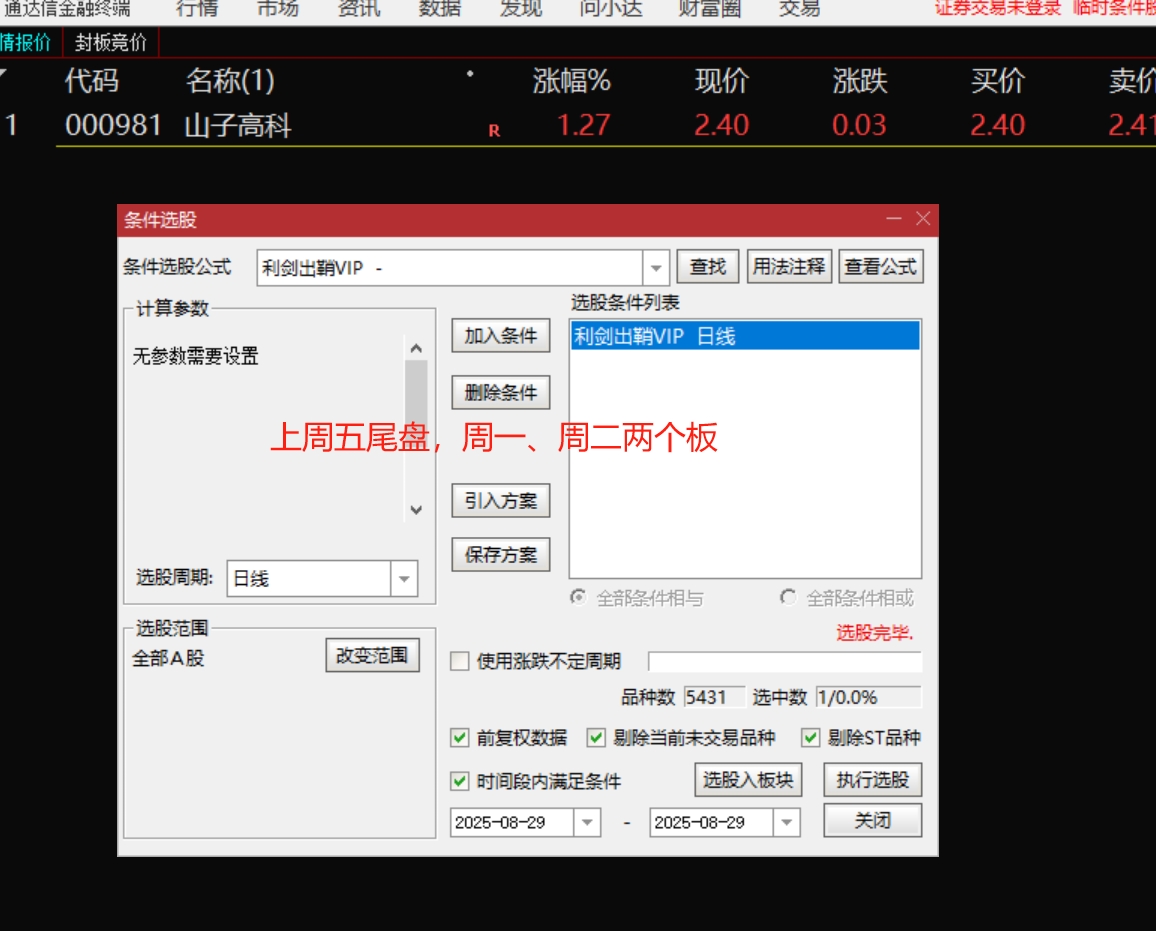
Task: Click the 查看公式 button
Action: [x=880, y=266]
